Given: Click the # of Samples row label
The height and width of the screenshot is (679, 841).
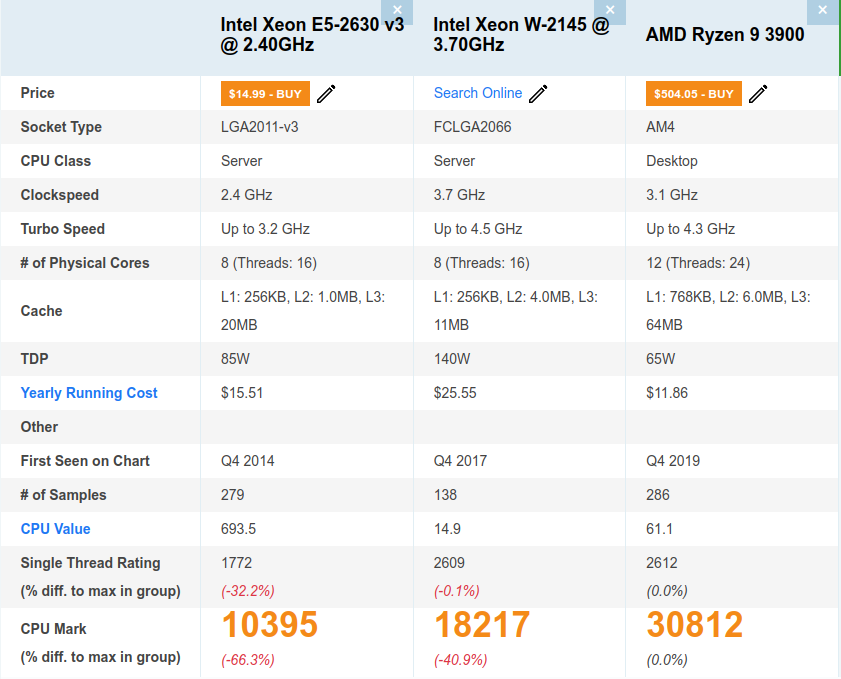Looking at the screenshot, I should [x=63, y=495].
